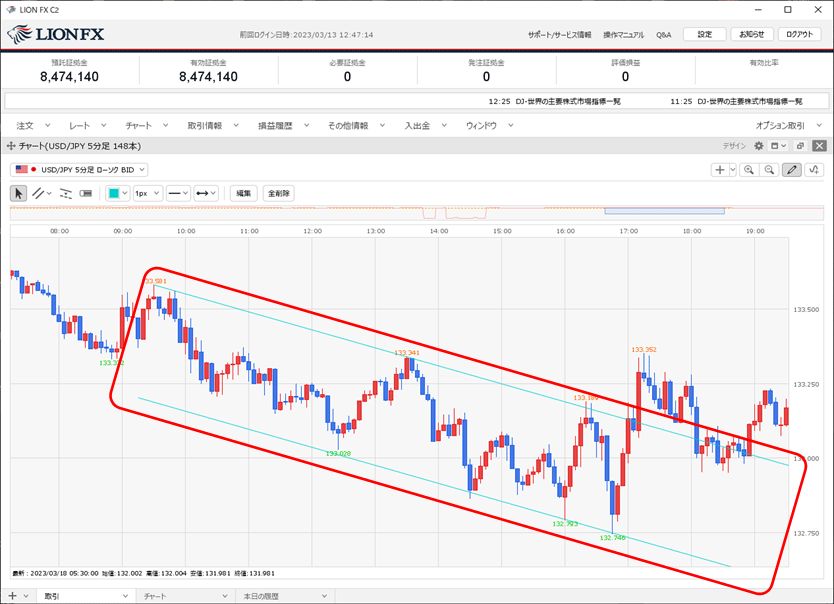Maximize the LION FX C2 window

(x=788, y=10)
